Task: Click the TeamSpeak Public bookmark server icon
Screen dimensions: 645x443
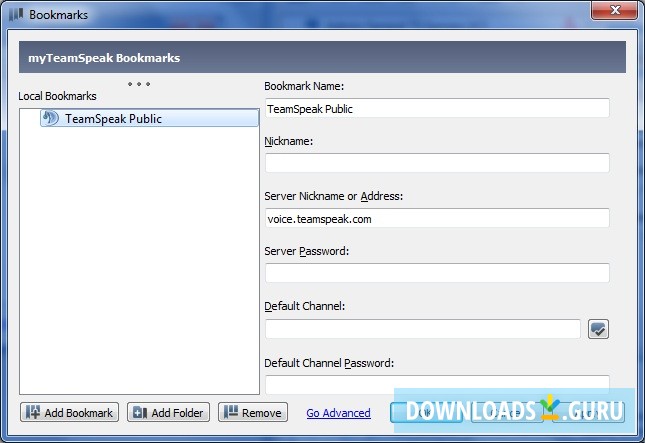Action: (51, 118)
